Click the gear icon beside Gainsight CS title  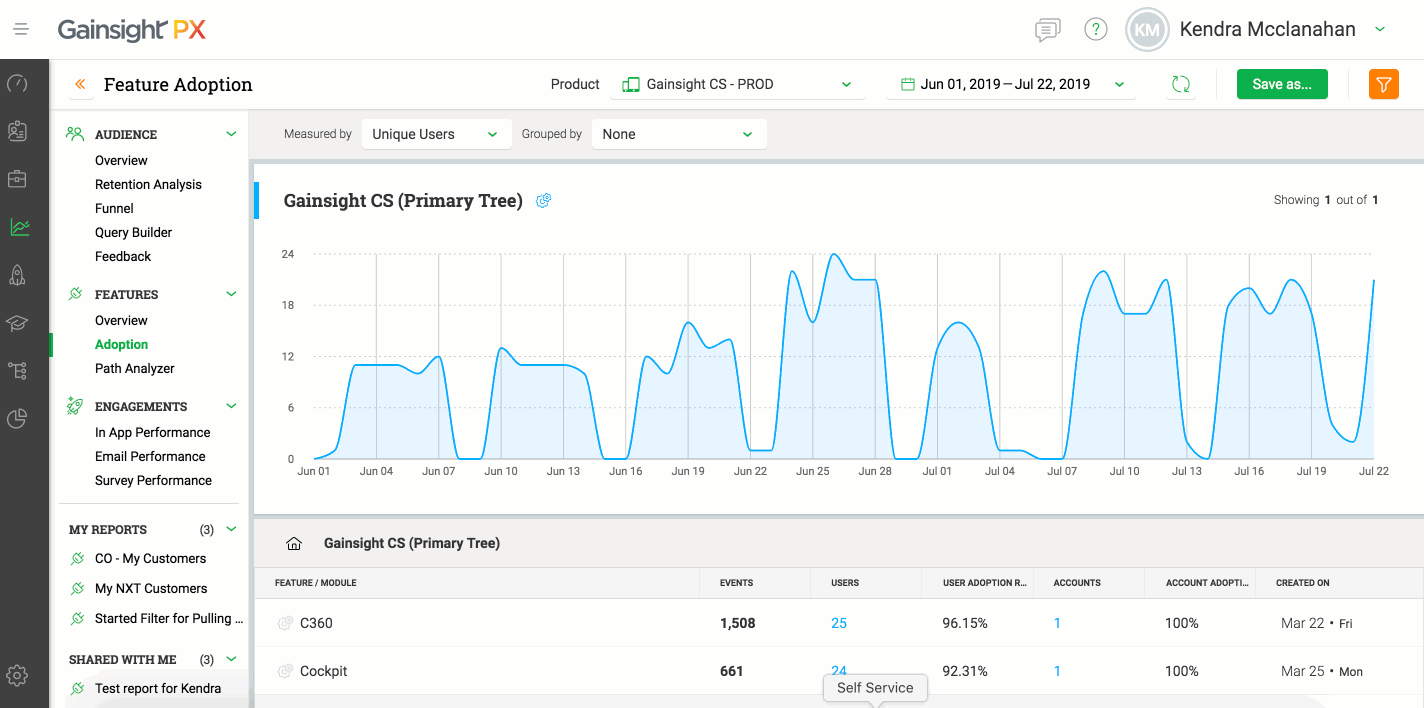[544, 201]
